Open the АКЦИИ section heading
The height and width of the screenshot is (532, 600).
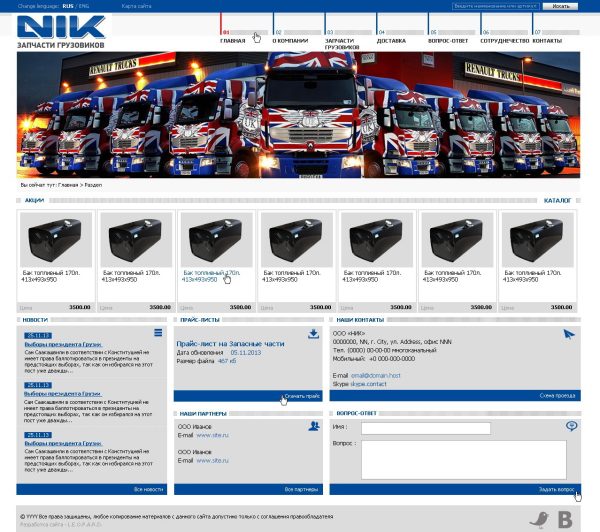[x=34, y=200]
